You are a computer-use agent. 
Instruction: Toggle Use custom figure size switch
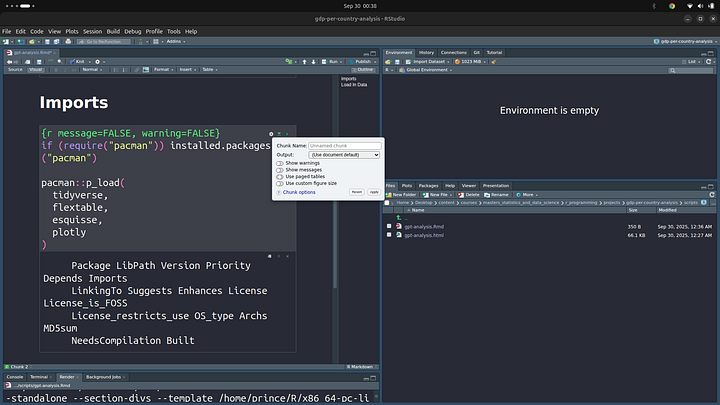pos(280,184)
